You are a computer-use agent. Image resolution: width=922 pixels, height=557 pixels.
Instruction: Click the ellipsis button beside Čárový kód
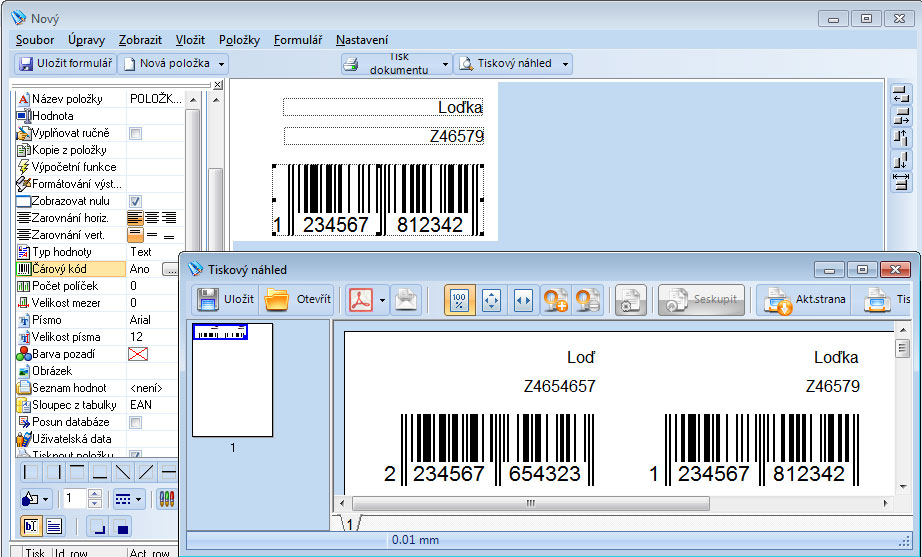point(170,269)
